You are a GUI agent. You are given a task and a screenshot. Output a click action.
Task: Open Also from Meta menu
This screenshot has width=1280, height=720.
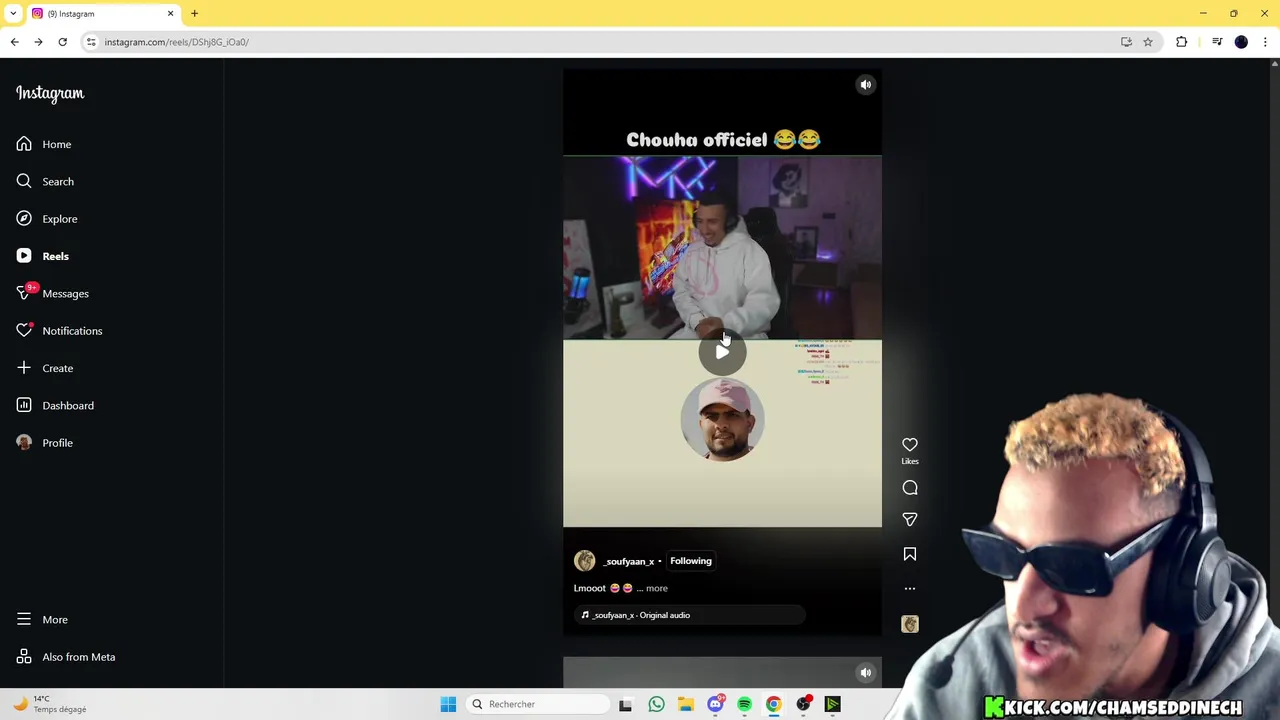tap(66, 657)
